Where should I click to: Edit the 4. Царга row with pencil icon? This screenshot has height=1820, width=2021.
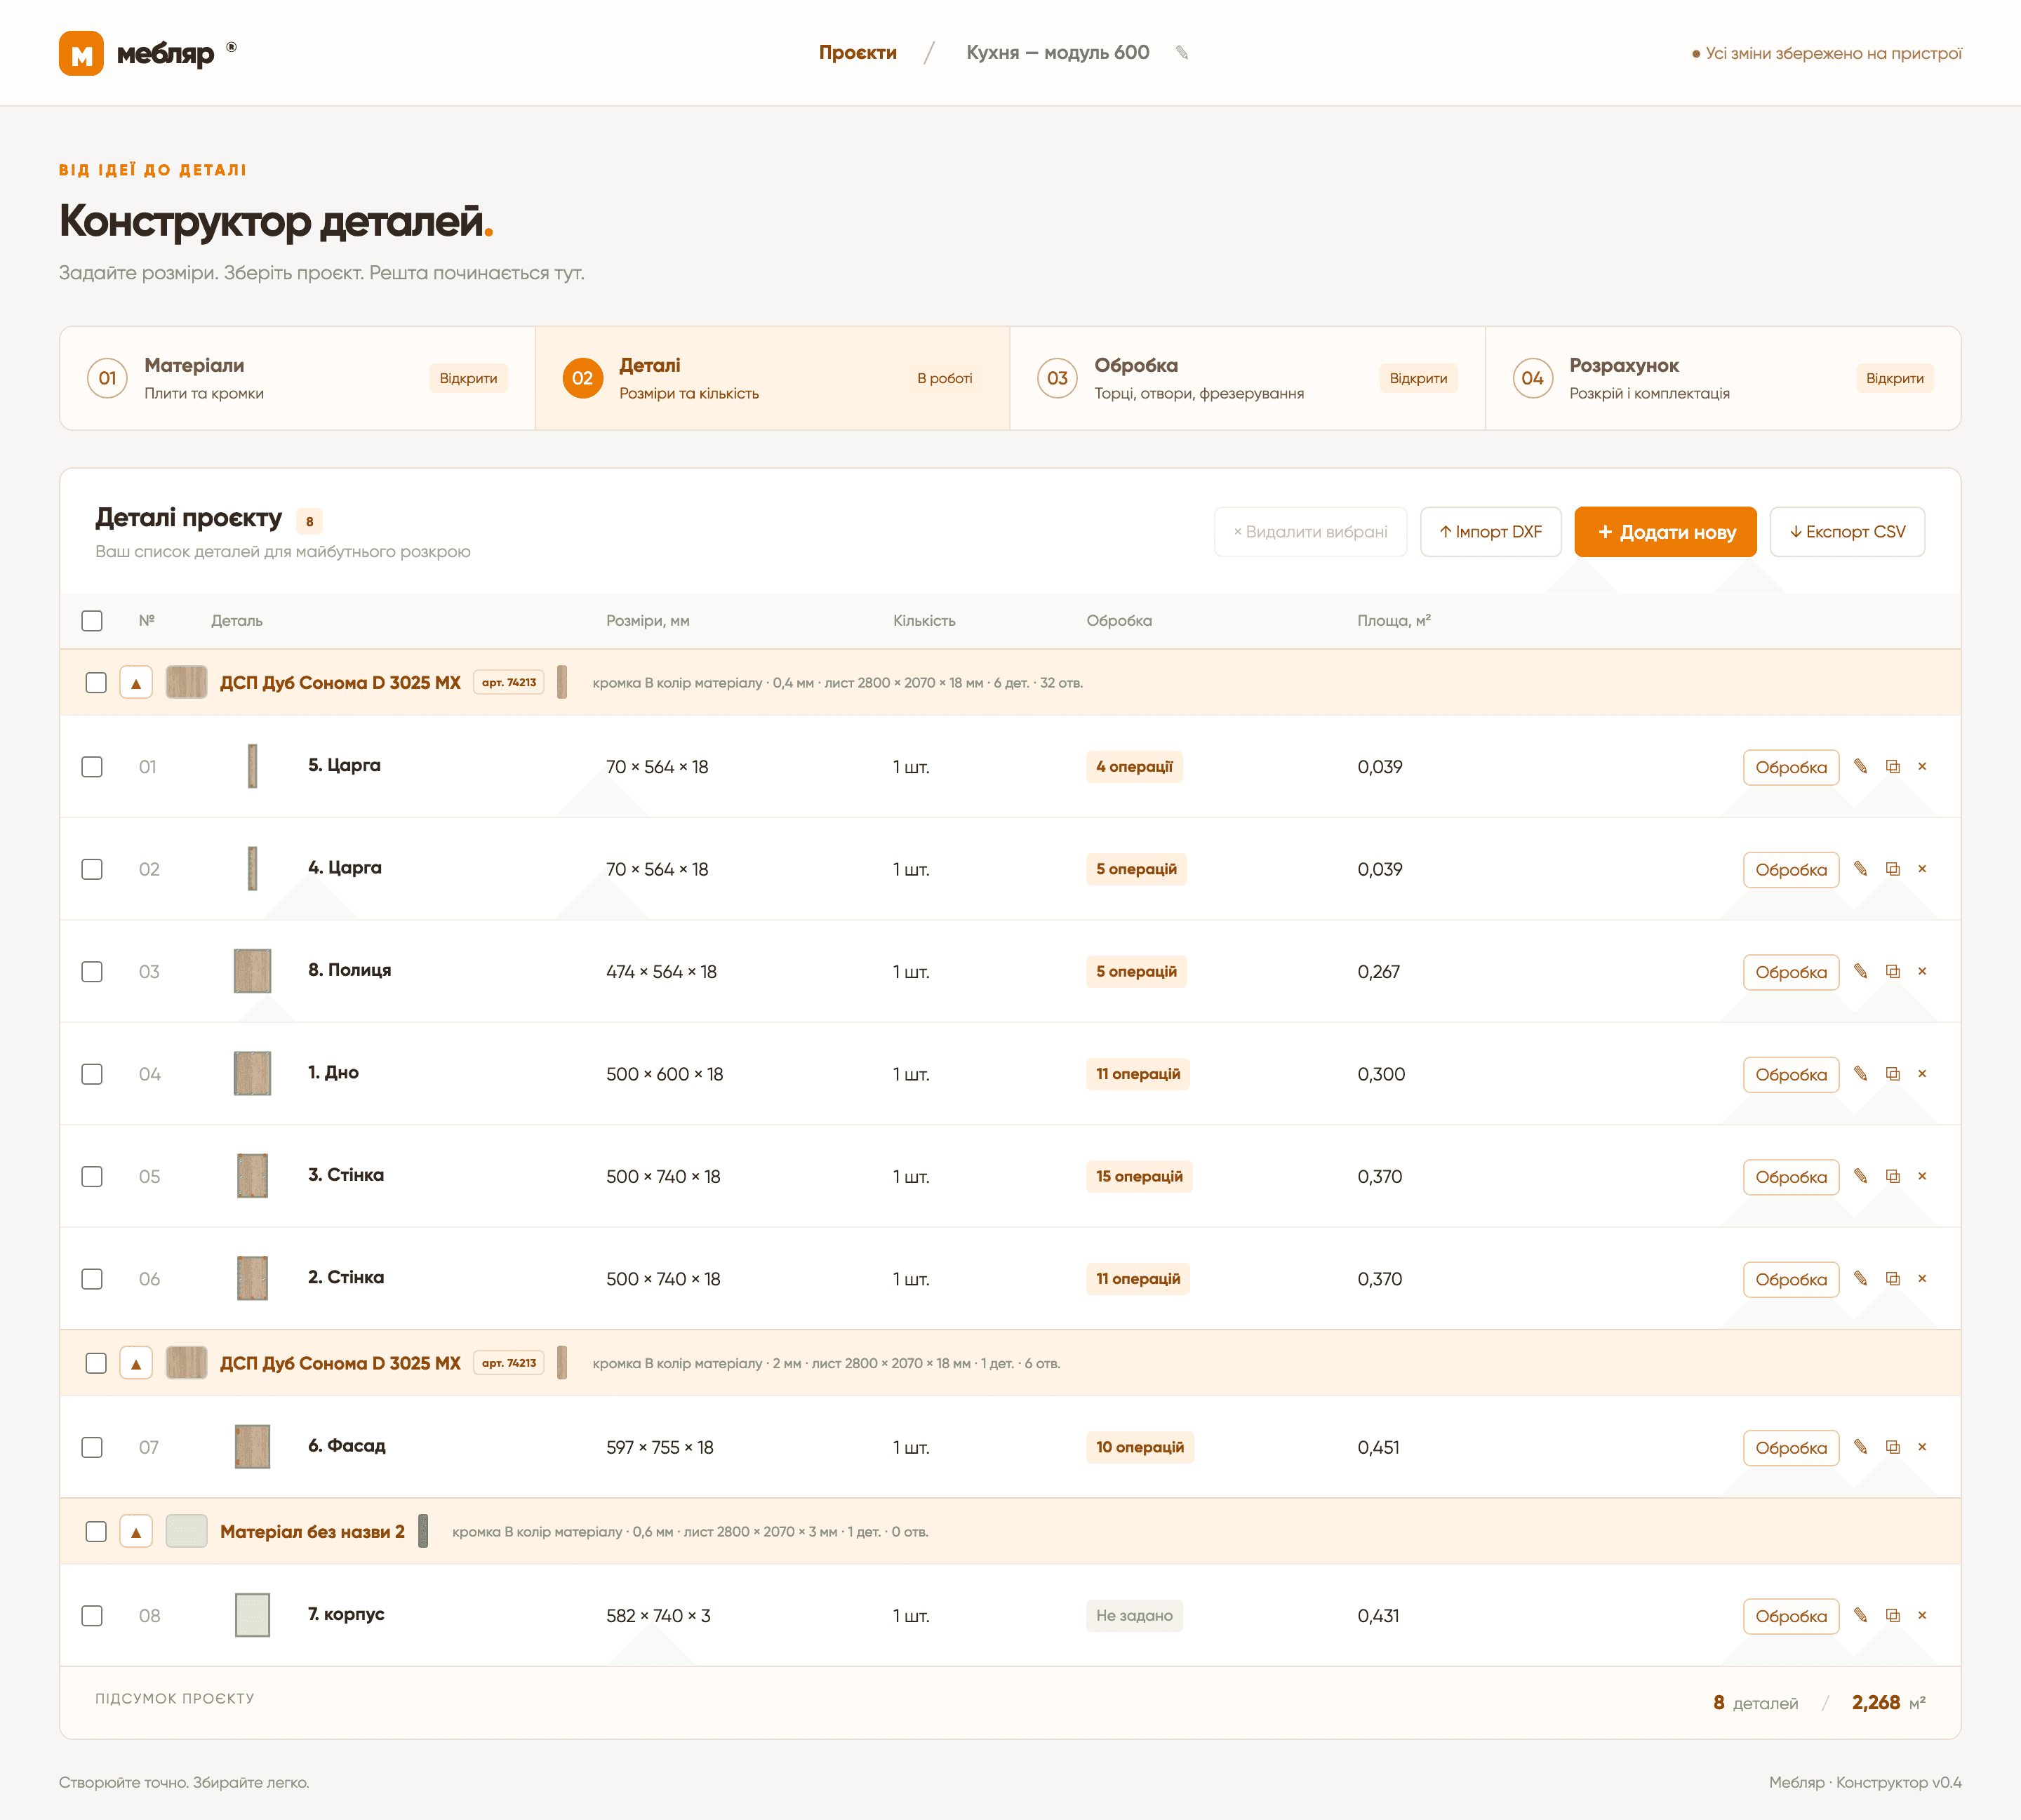1860,869
